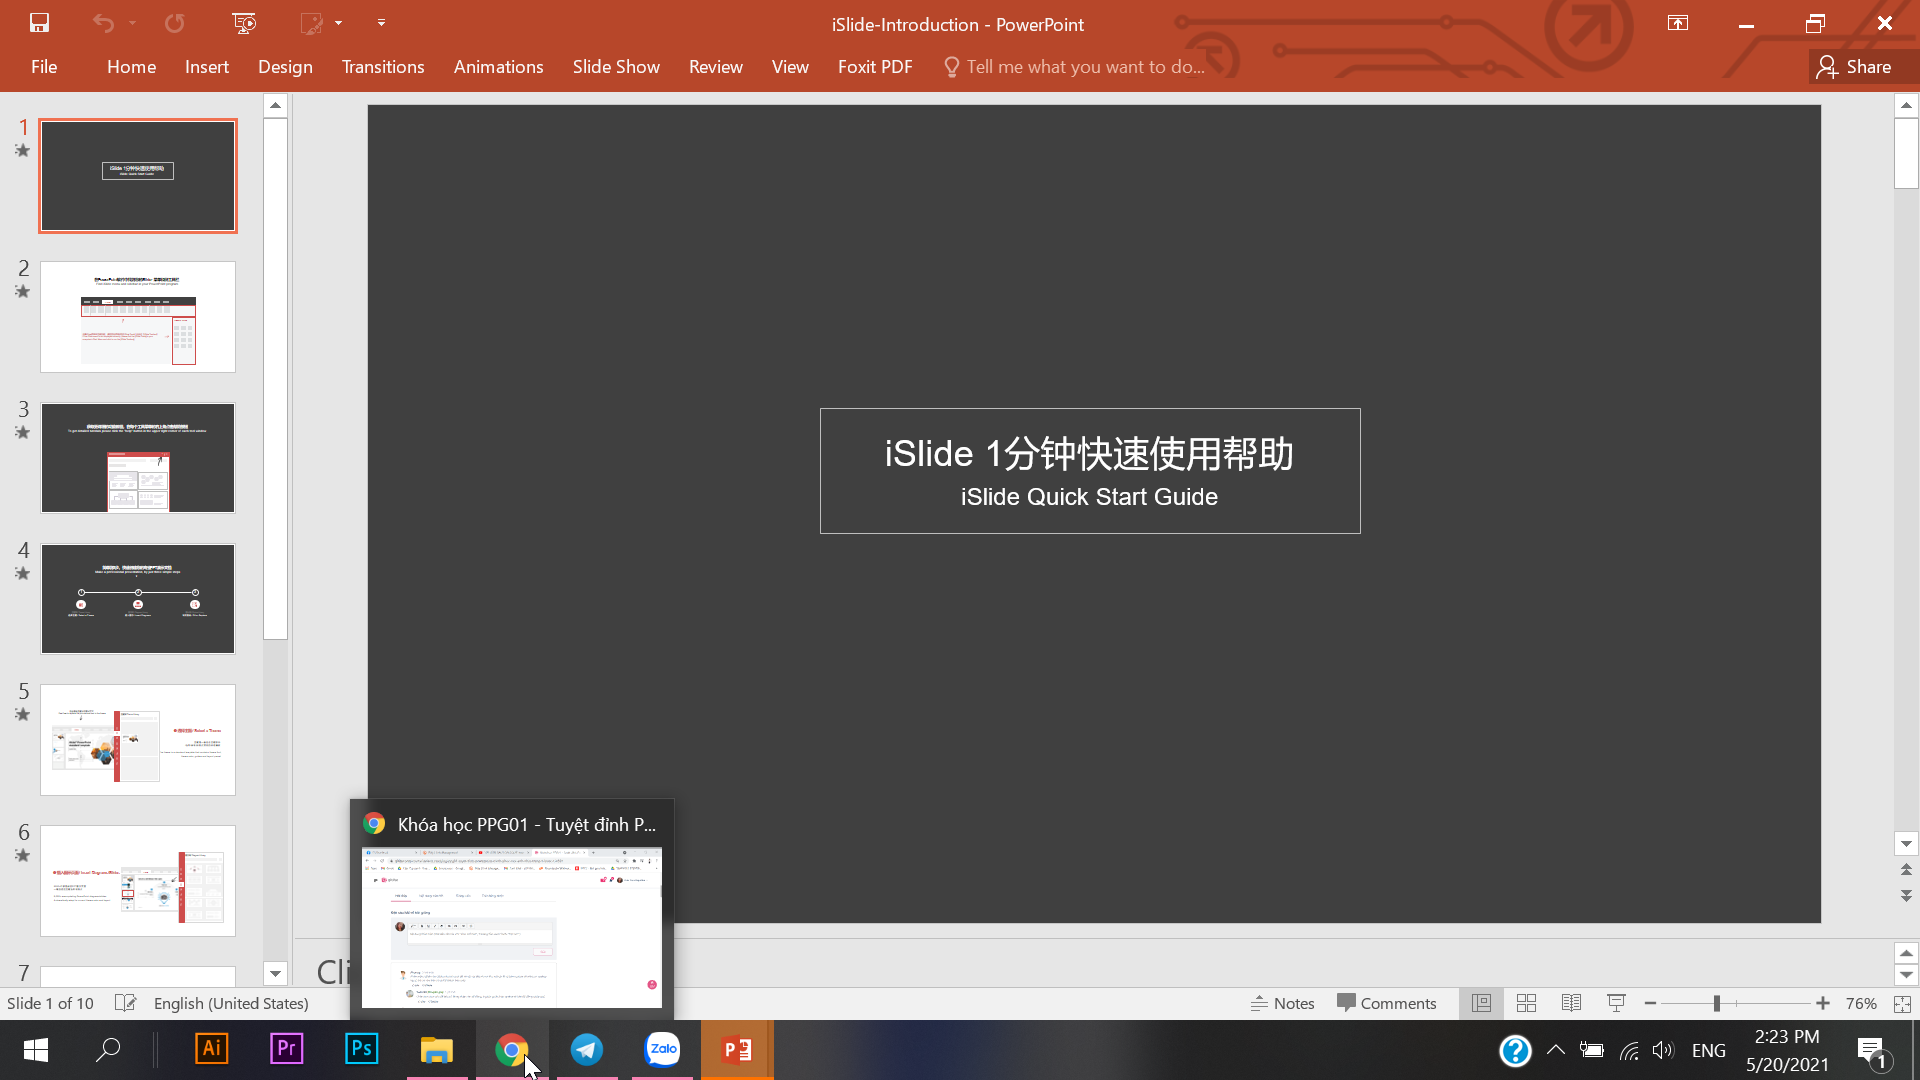Image resolution: width=1920 pixels, height=1080 pixels.
Task: Click the Slide 1 of 10 indicator
Action: pyautogui.click(x=50, y=1003)
